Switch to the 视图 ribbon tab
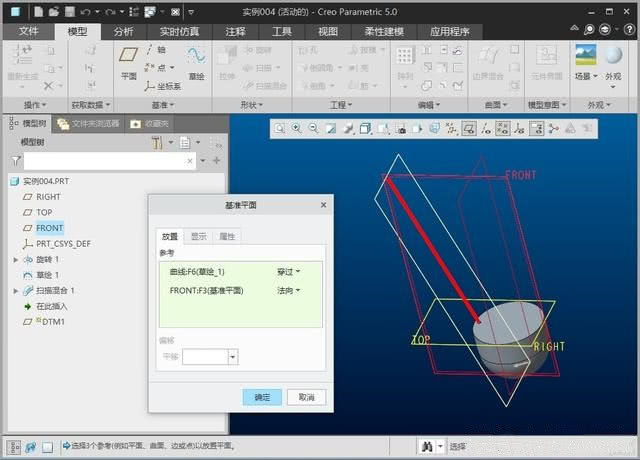Screen dimensions: 640x460 click(x=328, y=31)
